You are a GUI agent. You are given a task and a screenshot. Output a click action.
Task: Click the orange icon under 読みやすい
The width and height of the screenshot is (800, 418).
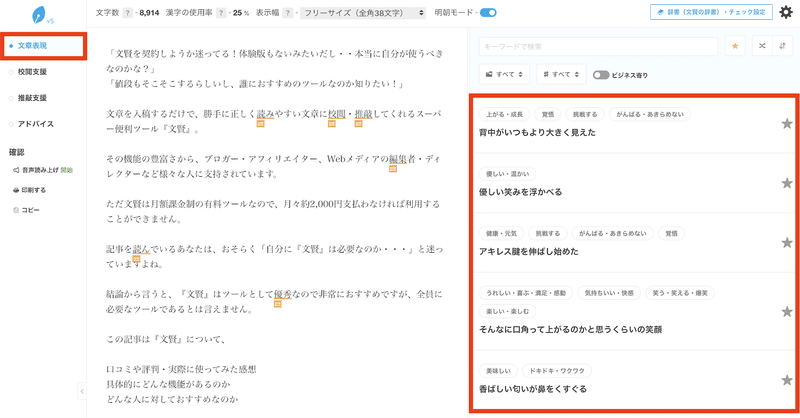pyautogui.click(x=260, y=124)
